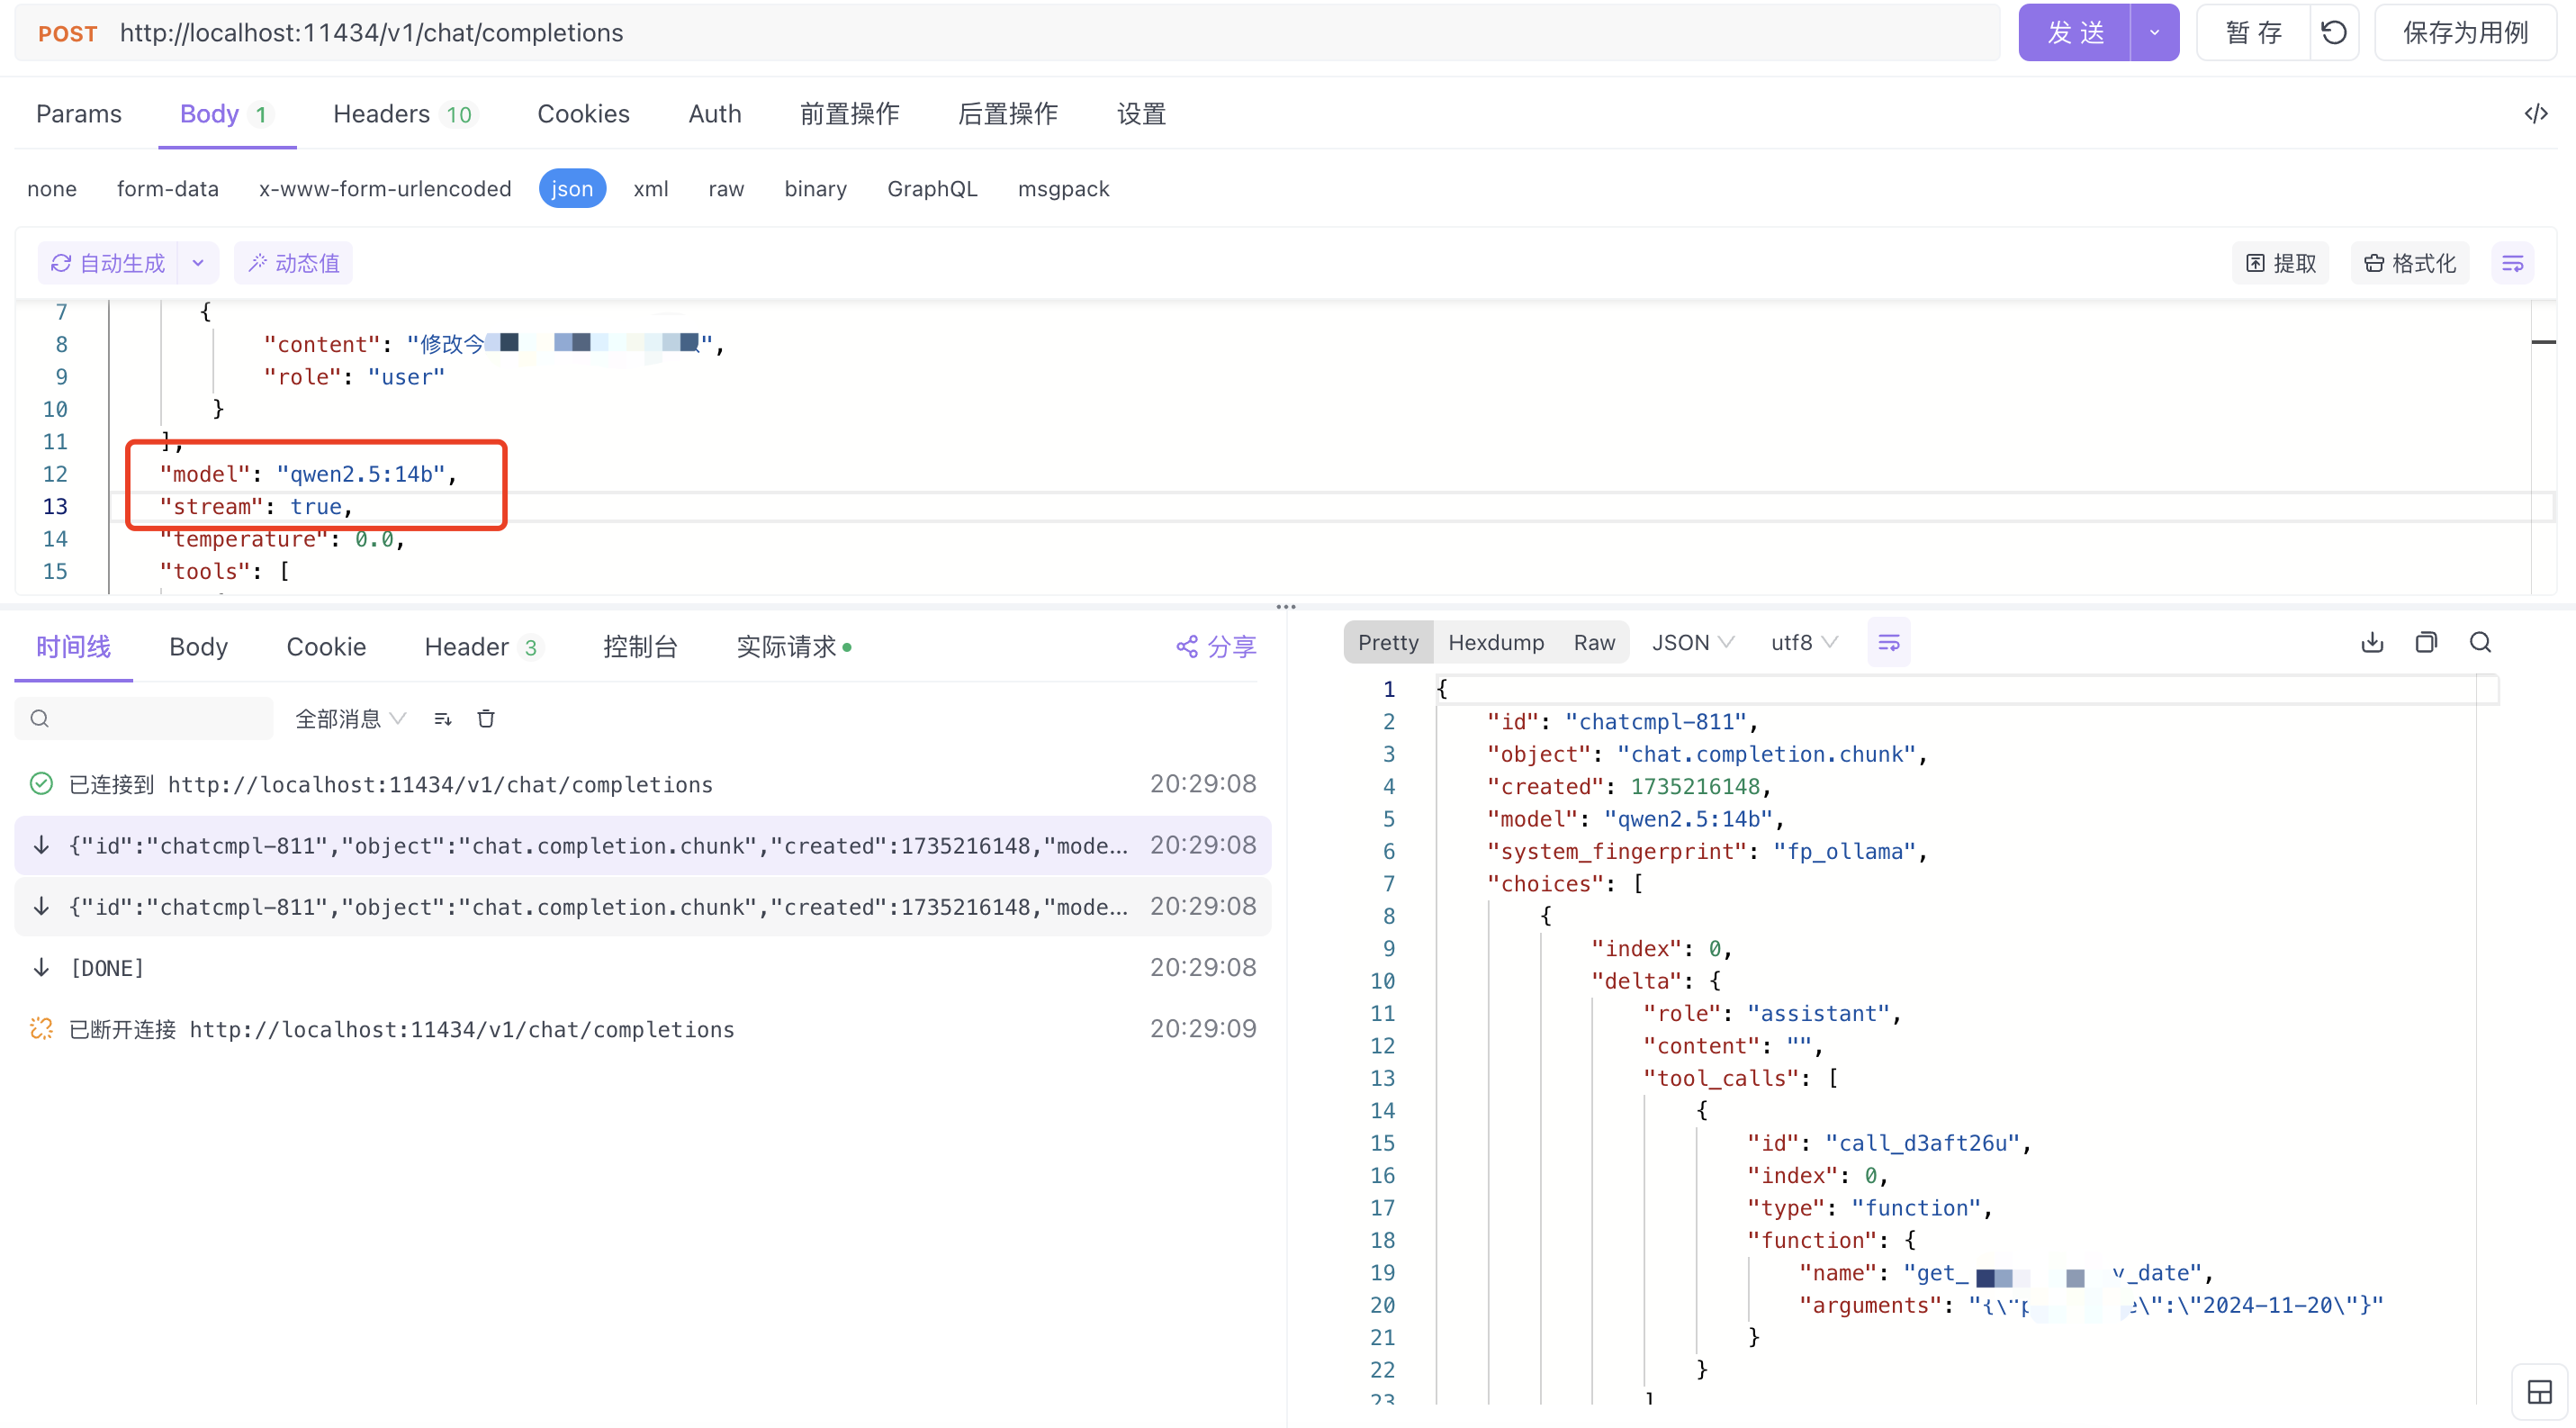This screenshot has width=2576, height=1428.
Task: Expand the 自动生成 dropdown arrow
Action: coord(198,263)
